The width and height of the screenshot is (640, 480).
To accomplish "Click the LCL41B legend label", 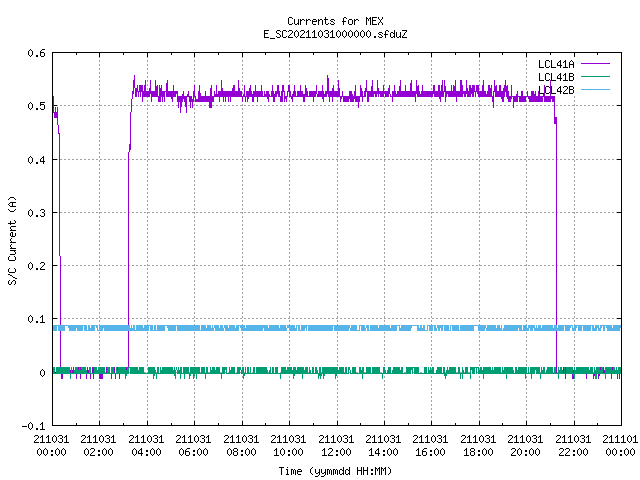I will click(556, 77).
